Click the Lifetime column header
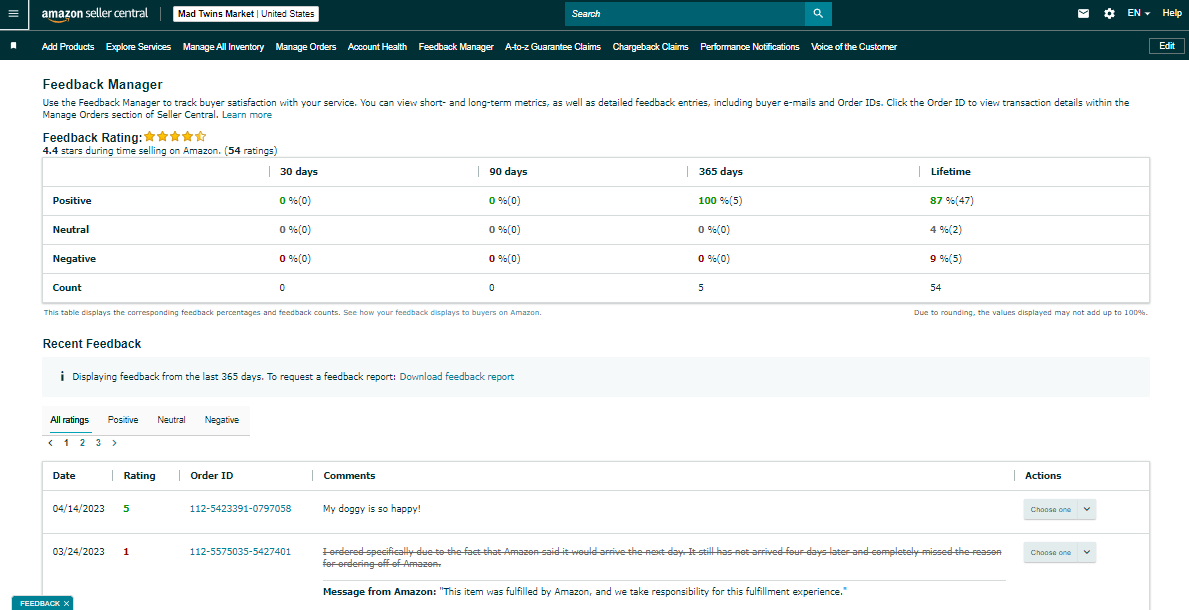Screen dimensions: 1189x610 tap(950, 172)
